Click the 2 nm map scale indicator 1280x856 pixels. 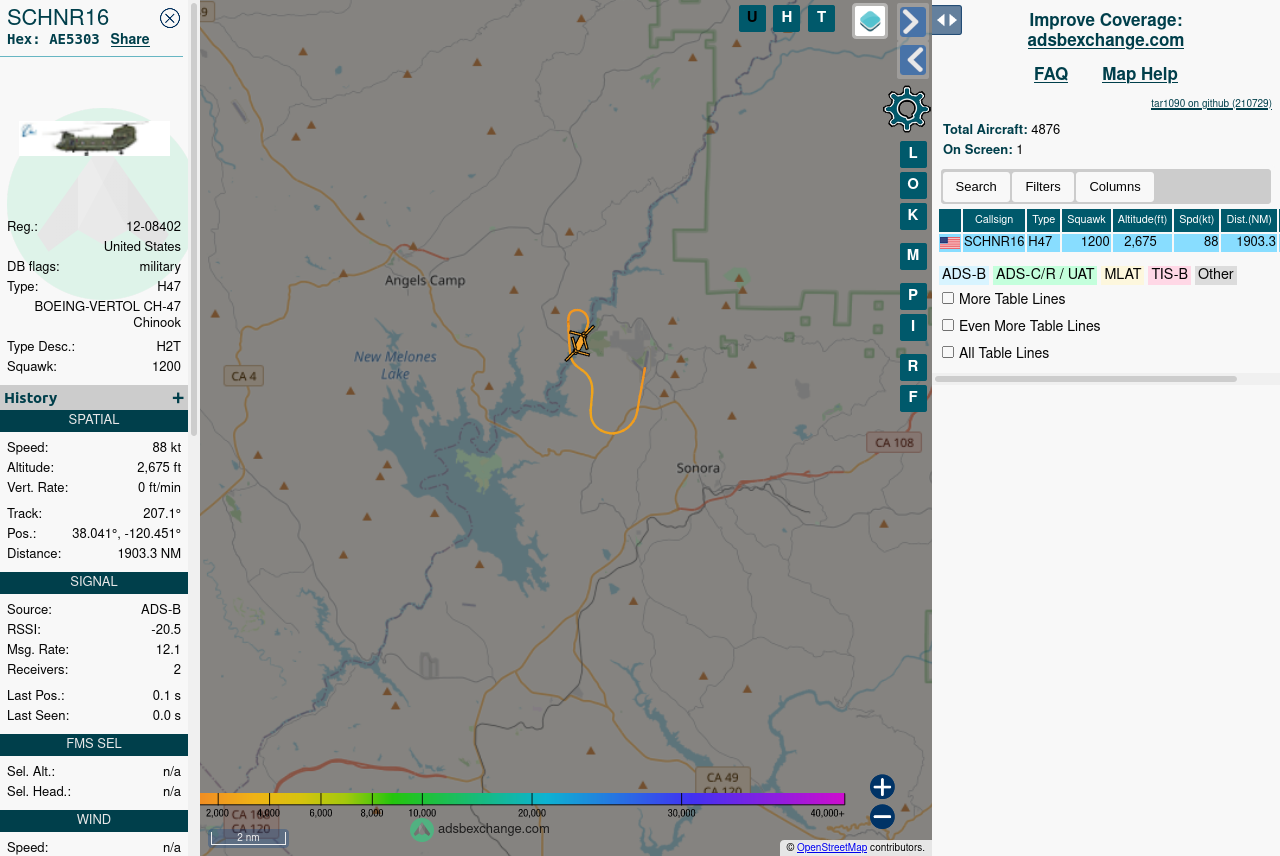(248, 838)
